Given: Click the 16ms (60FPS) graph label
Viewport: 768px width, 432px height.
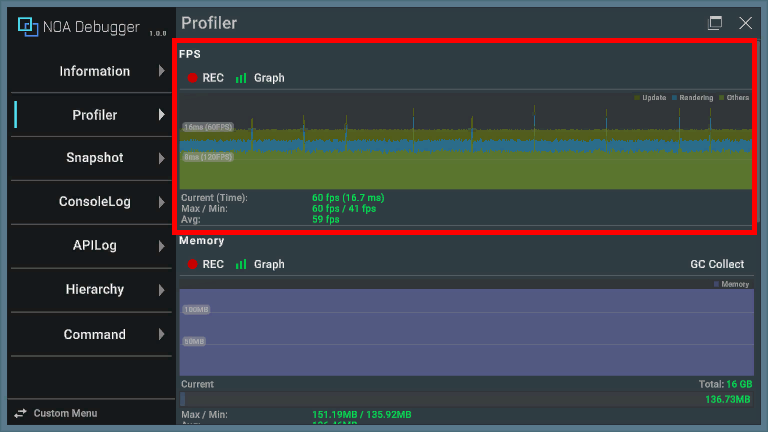Looking at the screenshot, I should [208, 127].
